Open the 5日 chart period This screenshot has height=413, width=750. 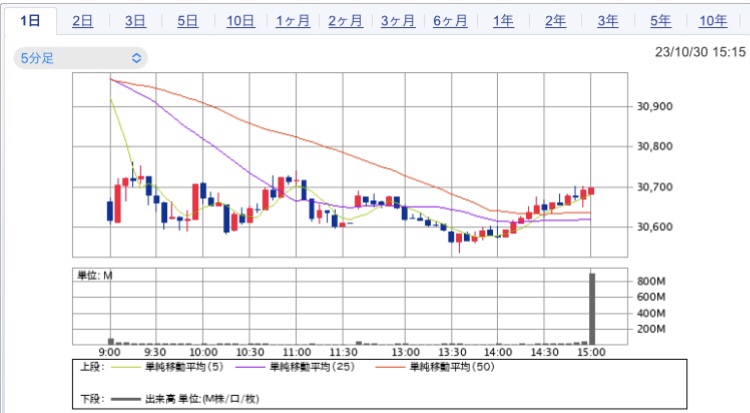tap(188, 21)
